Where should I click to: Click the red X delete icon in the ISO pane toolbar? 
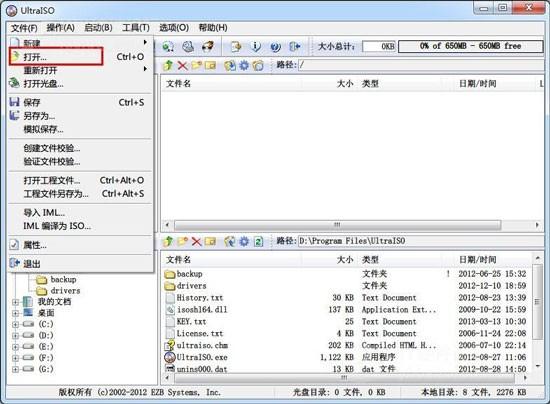coord(182,66)
